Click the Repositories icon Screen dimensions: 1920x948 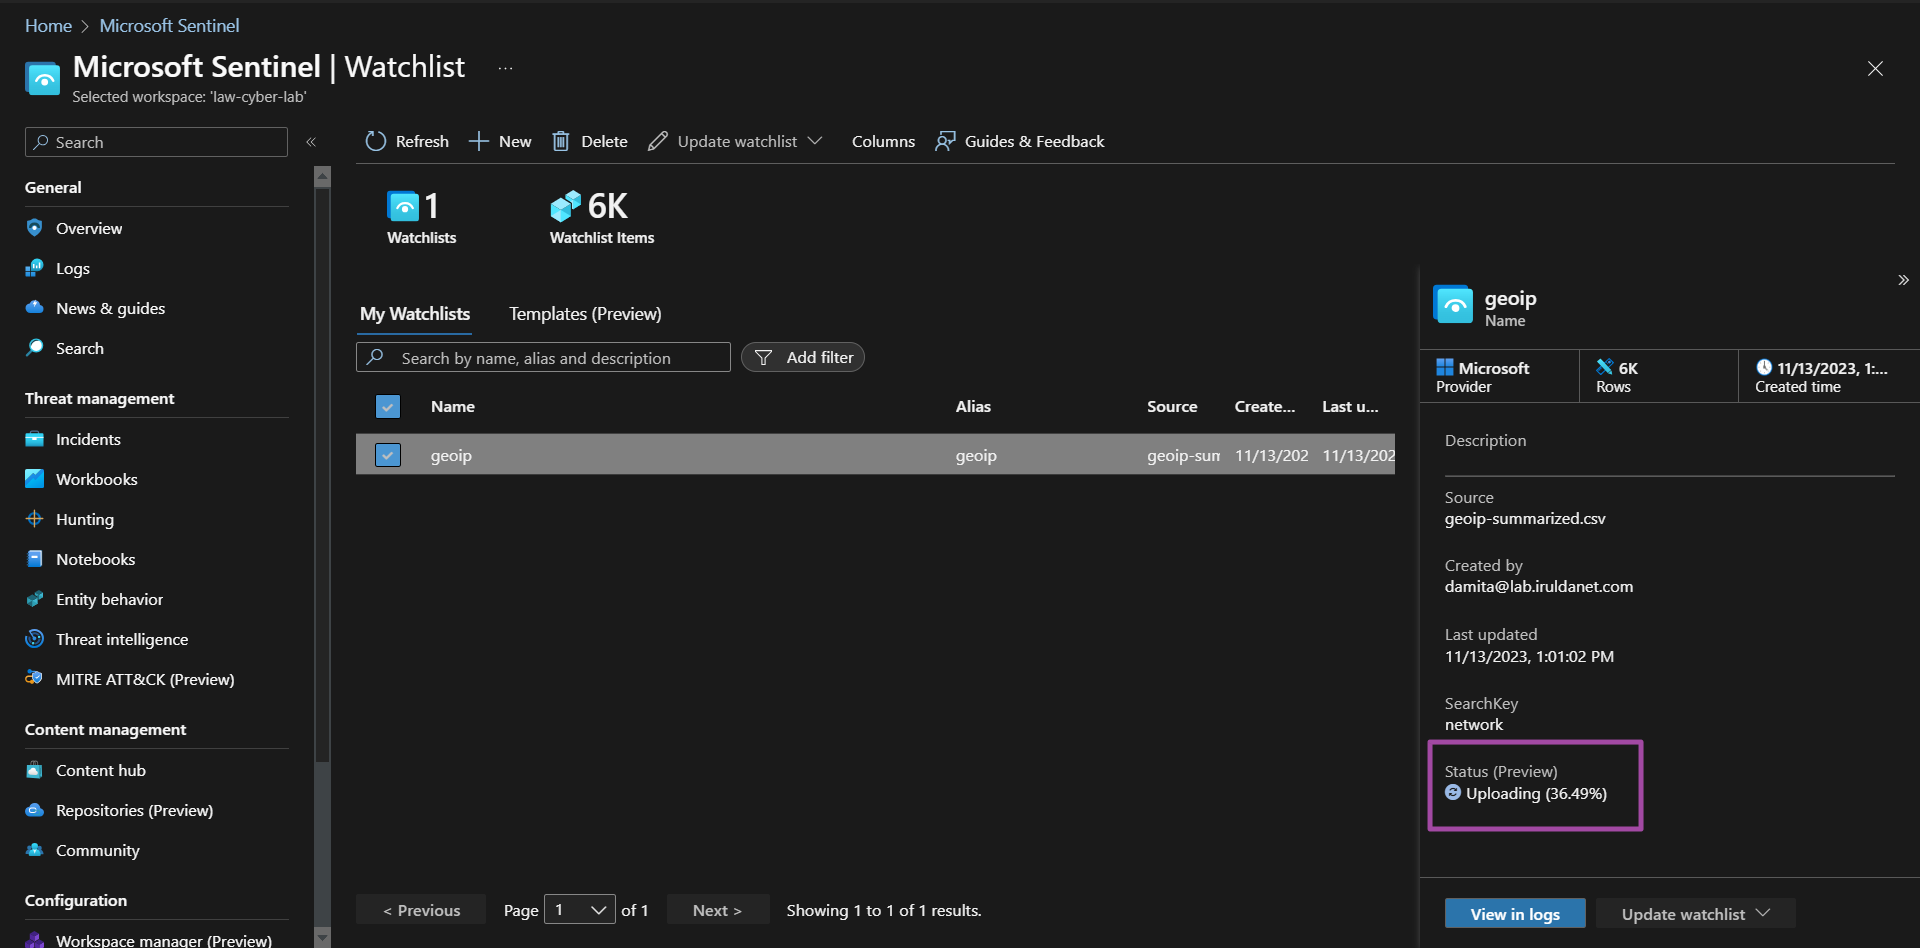pos(35,810)
